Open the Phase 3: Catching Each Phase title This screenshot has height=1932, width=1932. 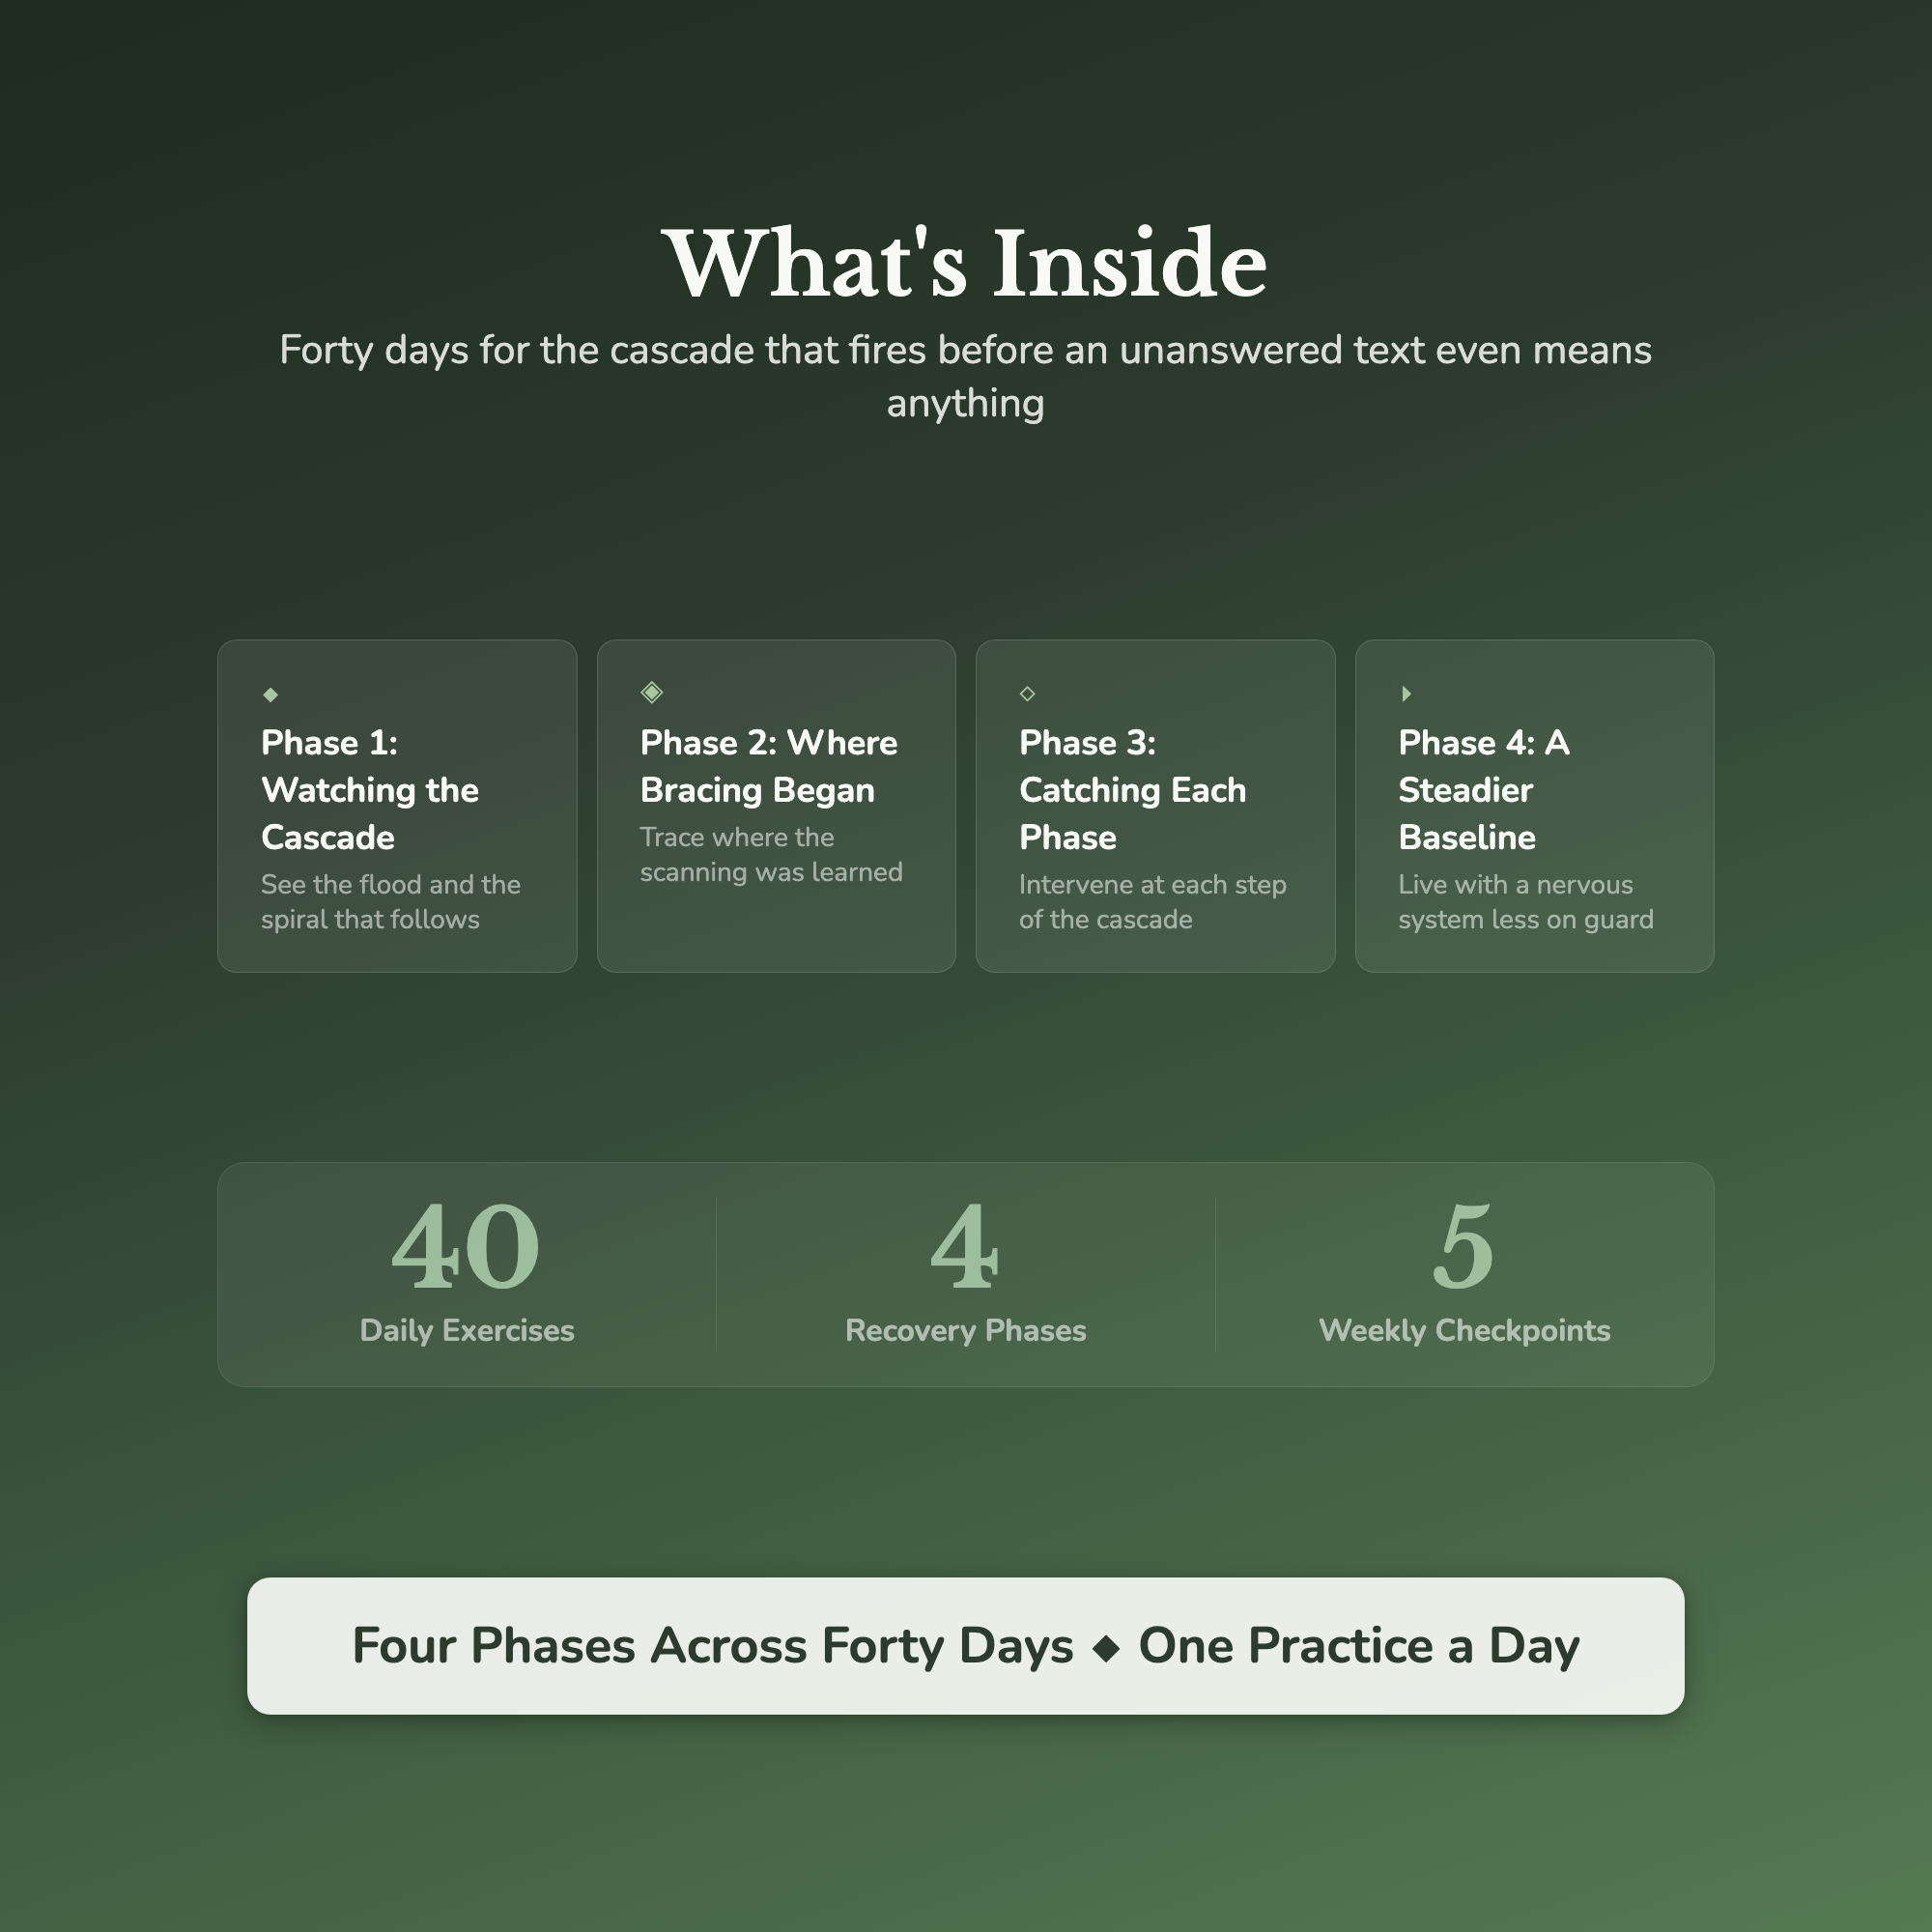coord(1133,790)
